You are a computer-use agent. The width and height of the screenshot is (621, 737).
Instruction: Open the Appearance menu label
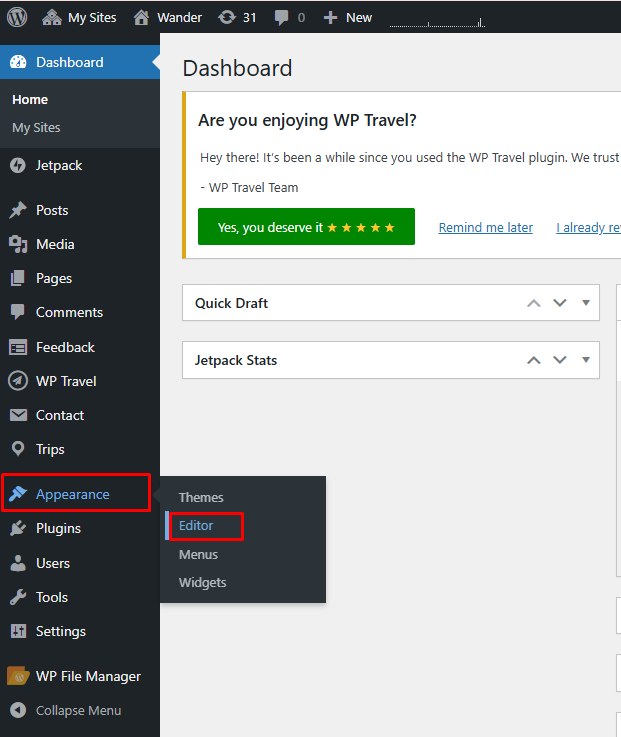(x=73, y=494)
